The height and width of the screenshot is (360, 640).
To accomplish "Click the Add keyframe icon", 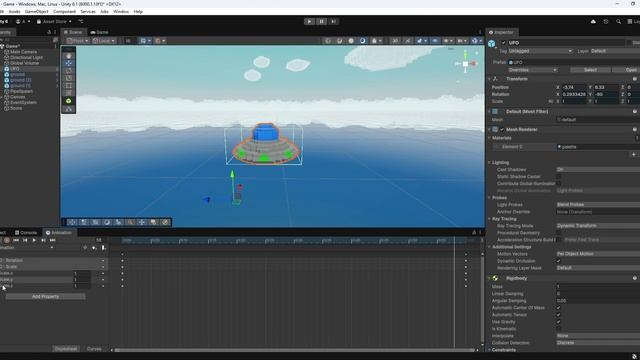I will coord(94,248).
